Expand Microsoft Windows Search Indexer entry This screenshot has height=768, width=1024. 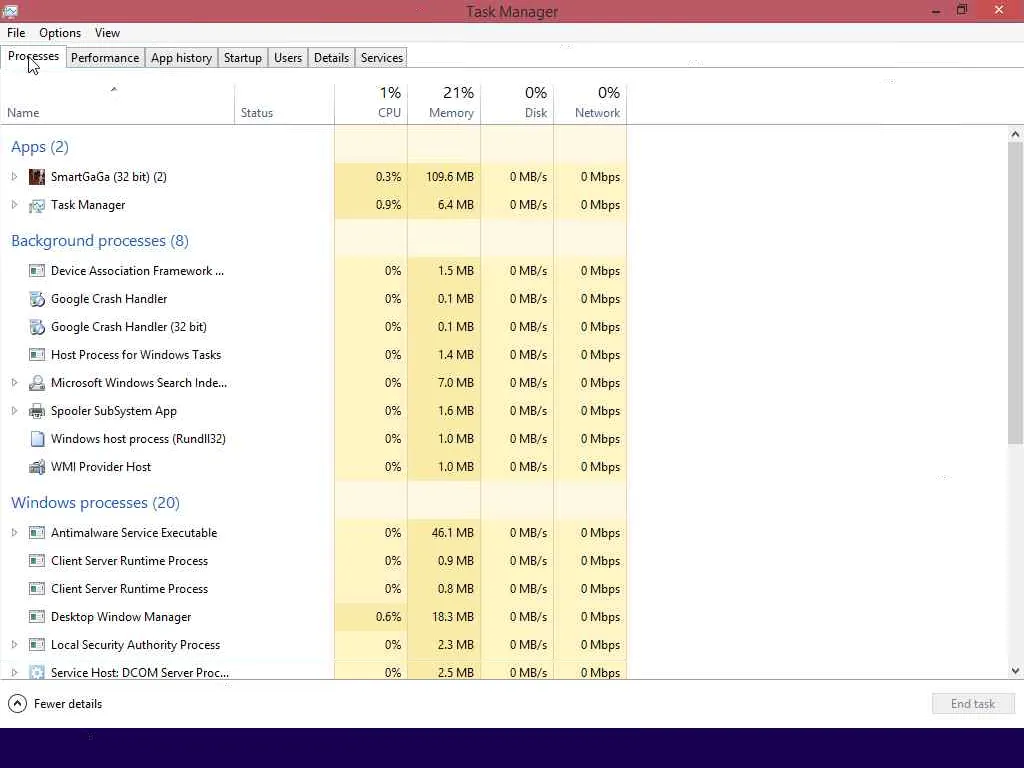(14, 383)
